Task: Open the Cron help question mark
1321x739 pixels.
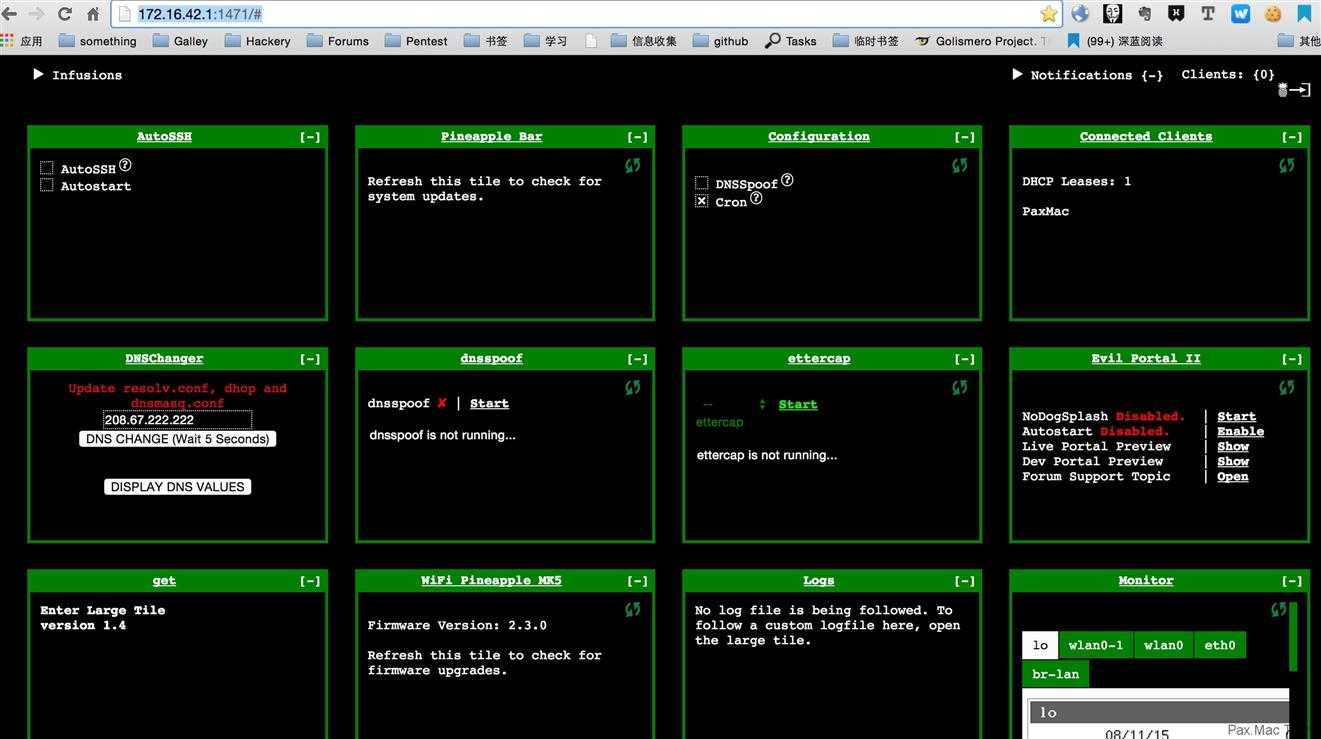Action: coord(756,198)
